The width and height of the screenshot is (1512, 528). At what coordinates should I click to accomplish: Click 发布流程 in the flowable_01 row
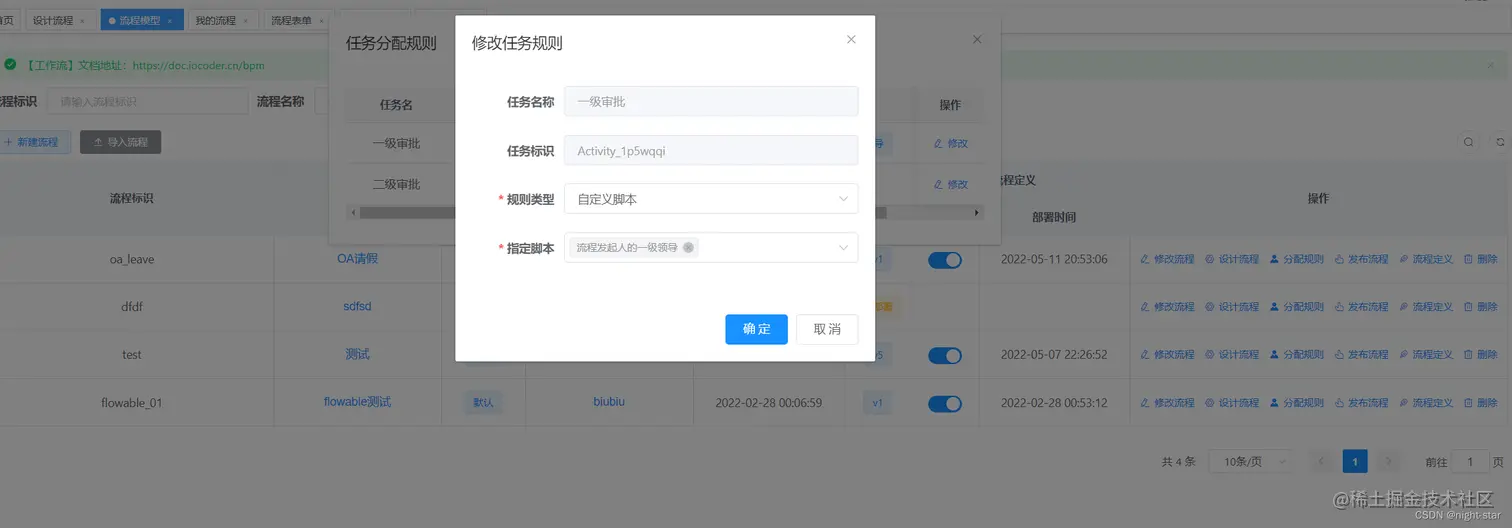(x=1361, y=403)
